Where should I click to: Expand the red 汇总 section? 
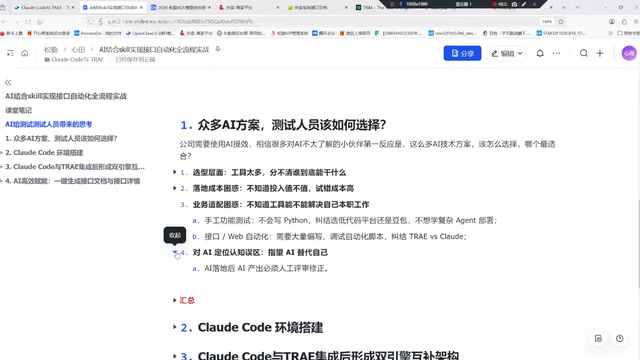click(x=175, y=300)
